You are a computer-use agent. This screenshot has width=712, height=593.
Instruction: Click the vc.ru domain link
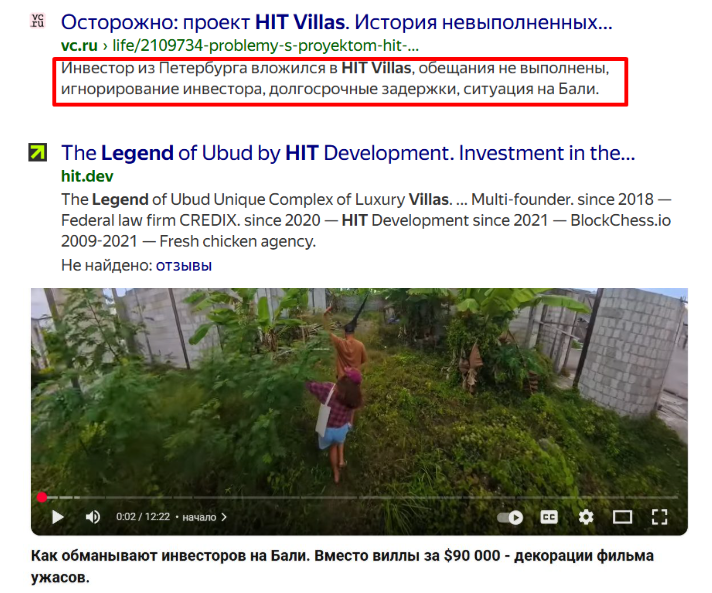pyautogui.click(x=79, y=45)
